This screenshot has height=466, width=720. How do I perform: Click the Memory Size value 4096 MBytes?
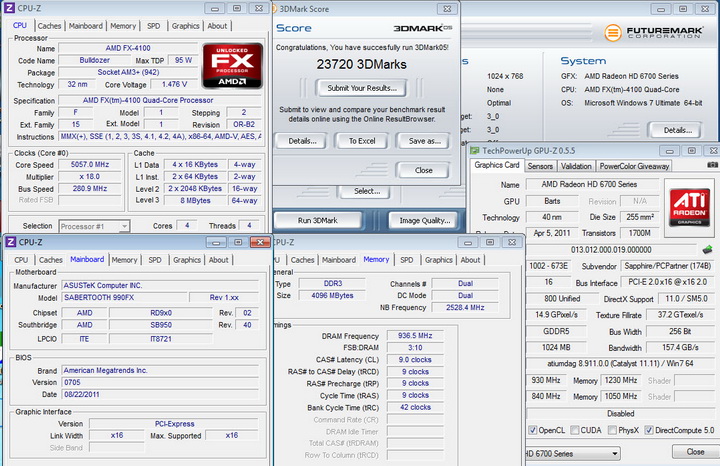(x=332, y=296)
